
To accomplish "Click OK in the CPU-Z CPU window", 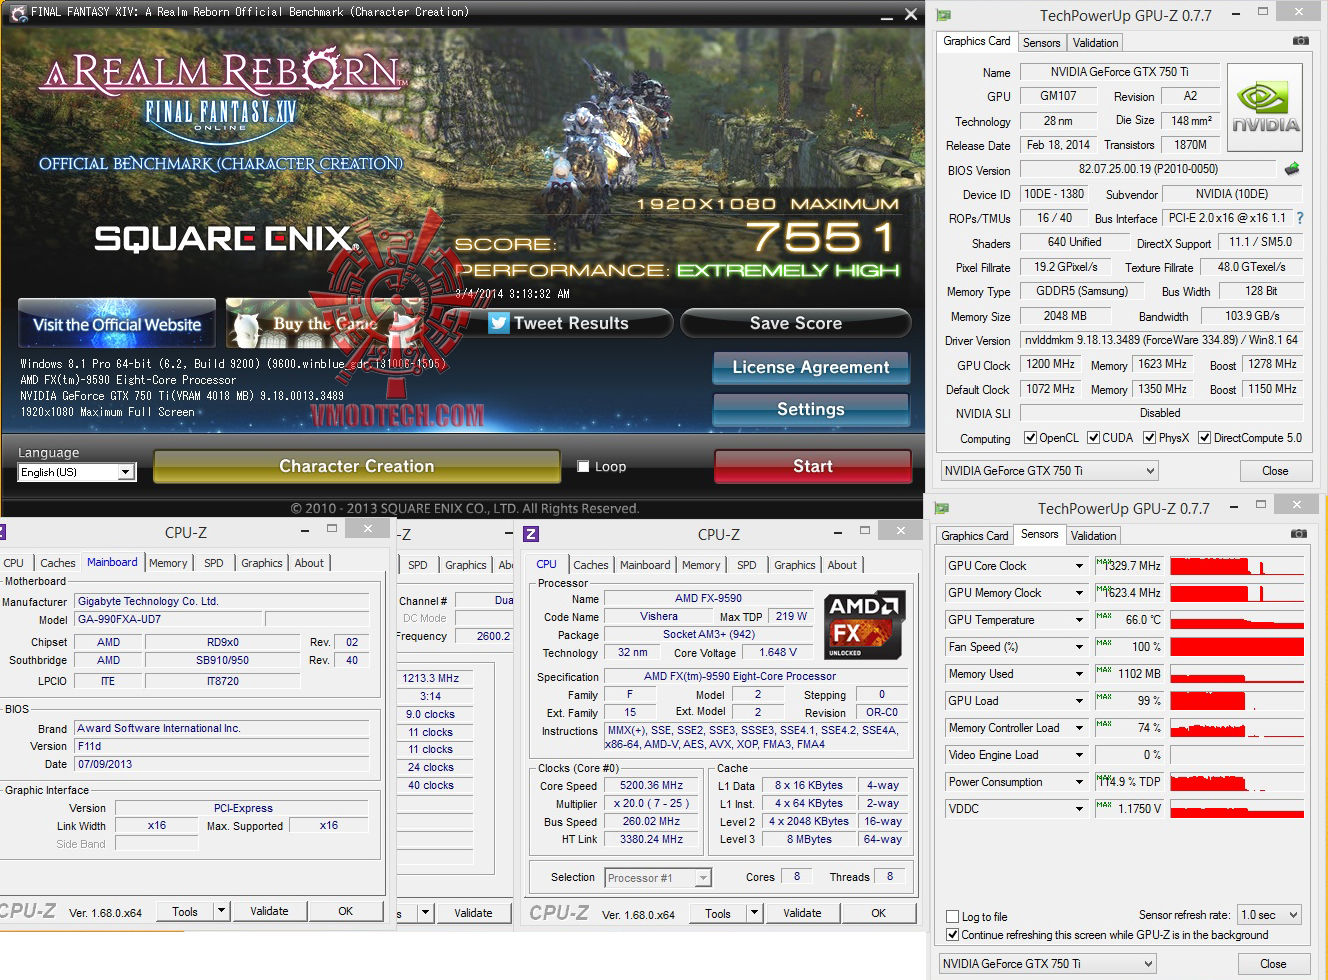I will (878, 913).
